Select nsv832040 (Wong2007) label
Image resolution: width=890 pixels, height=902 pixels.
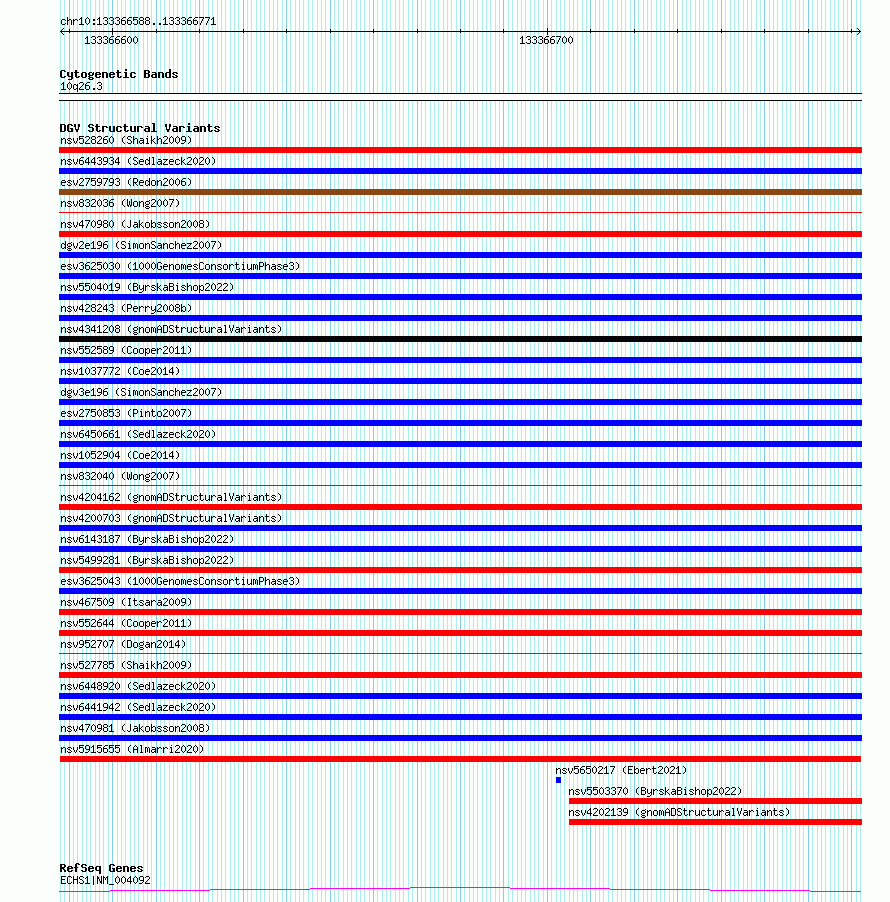click(120, 476)
